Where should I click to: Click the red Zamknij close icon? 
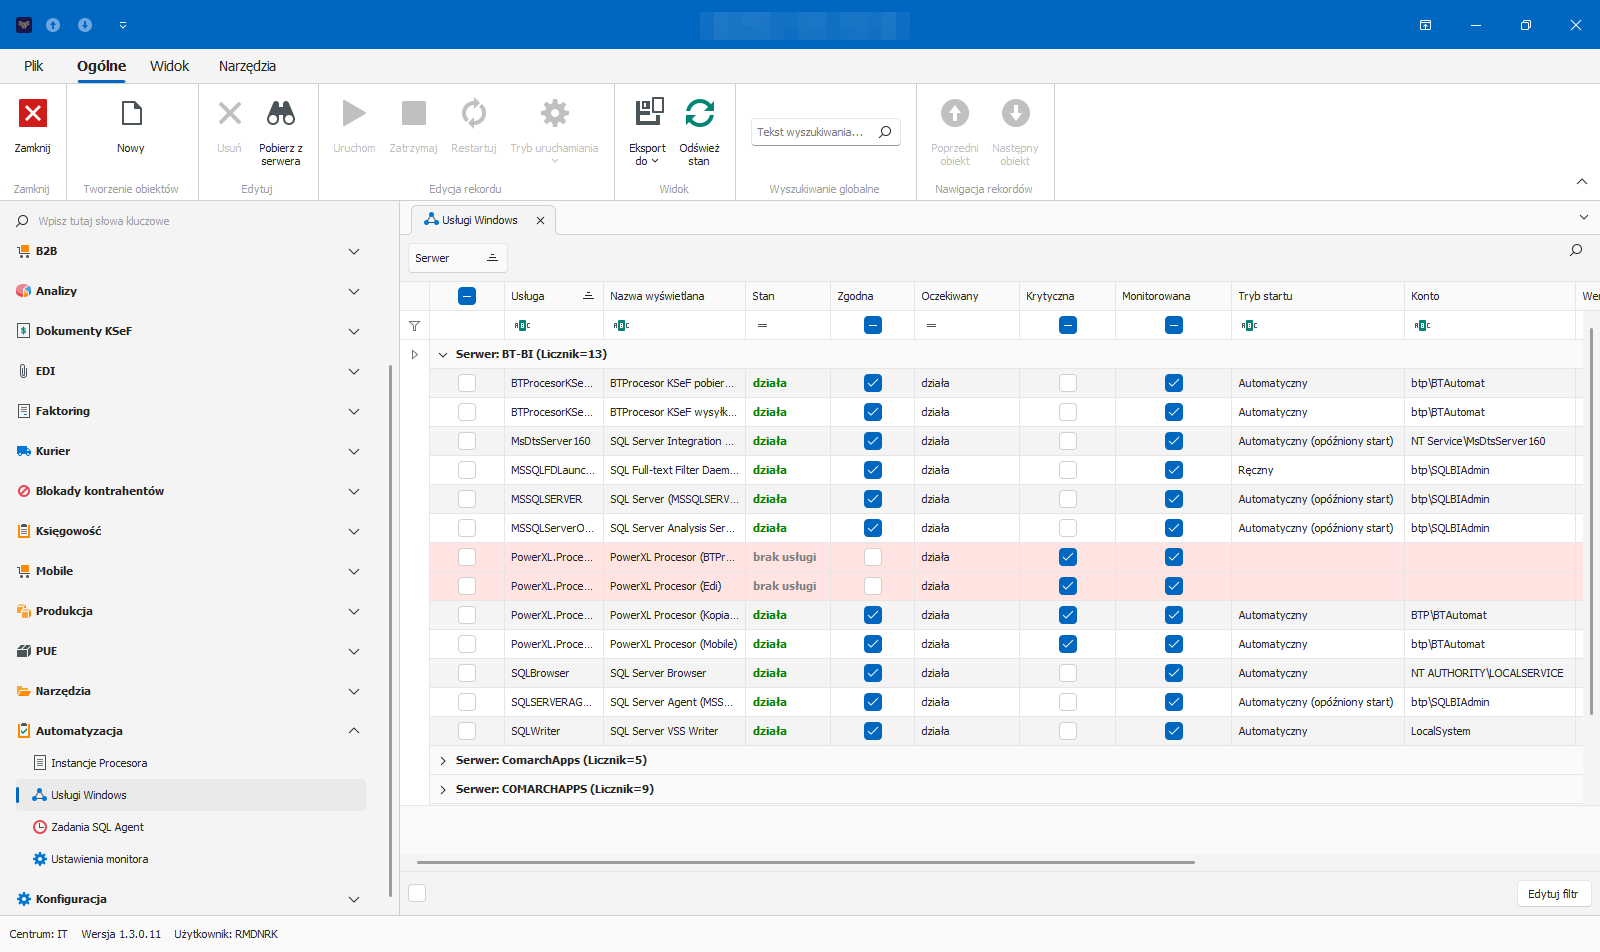(x=33, y=113)
